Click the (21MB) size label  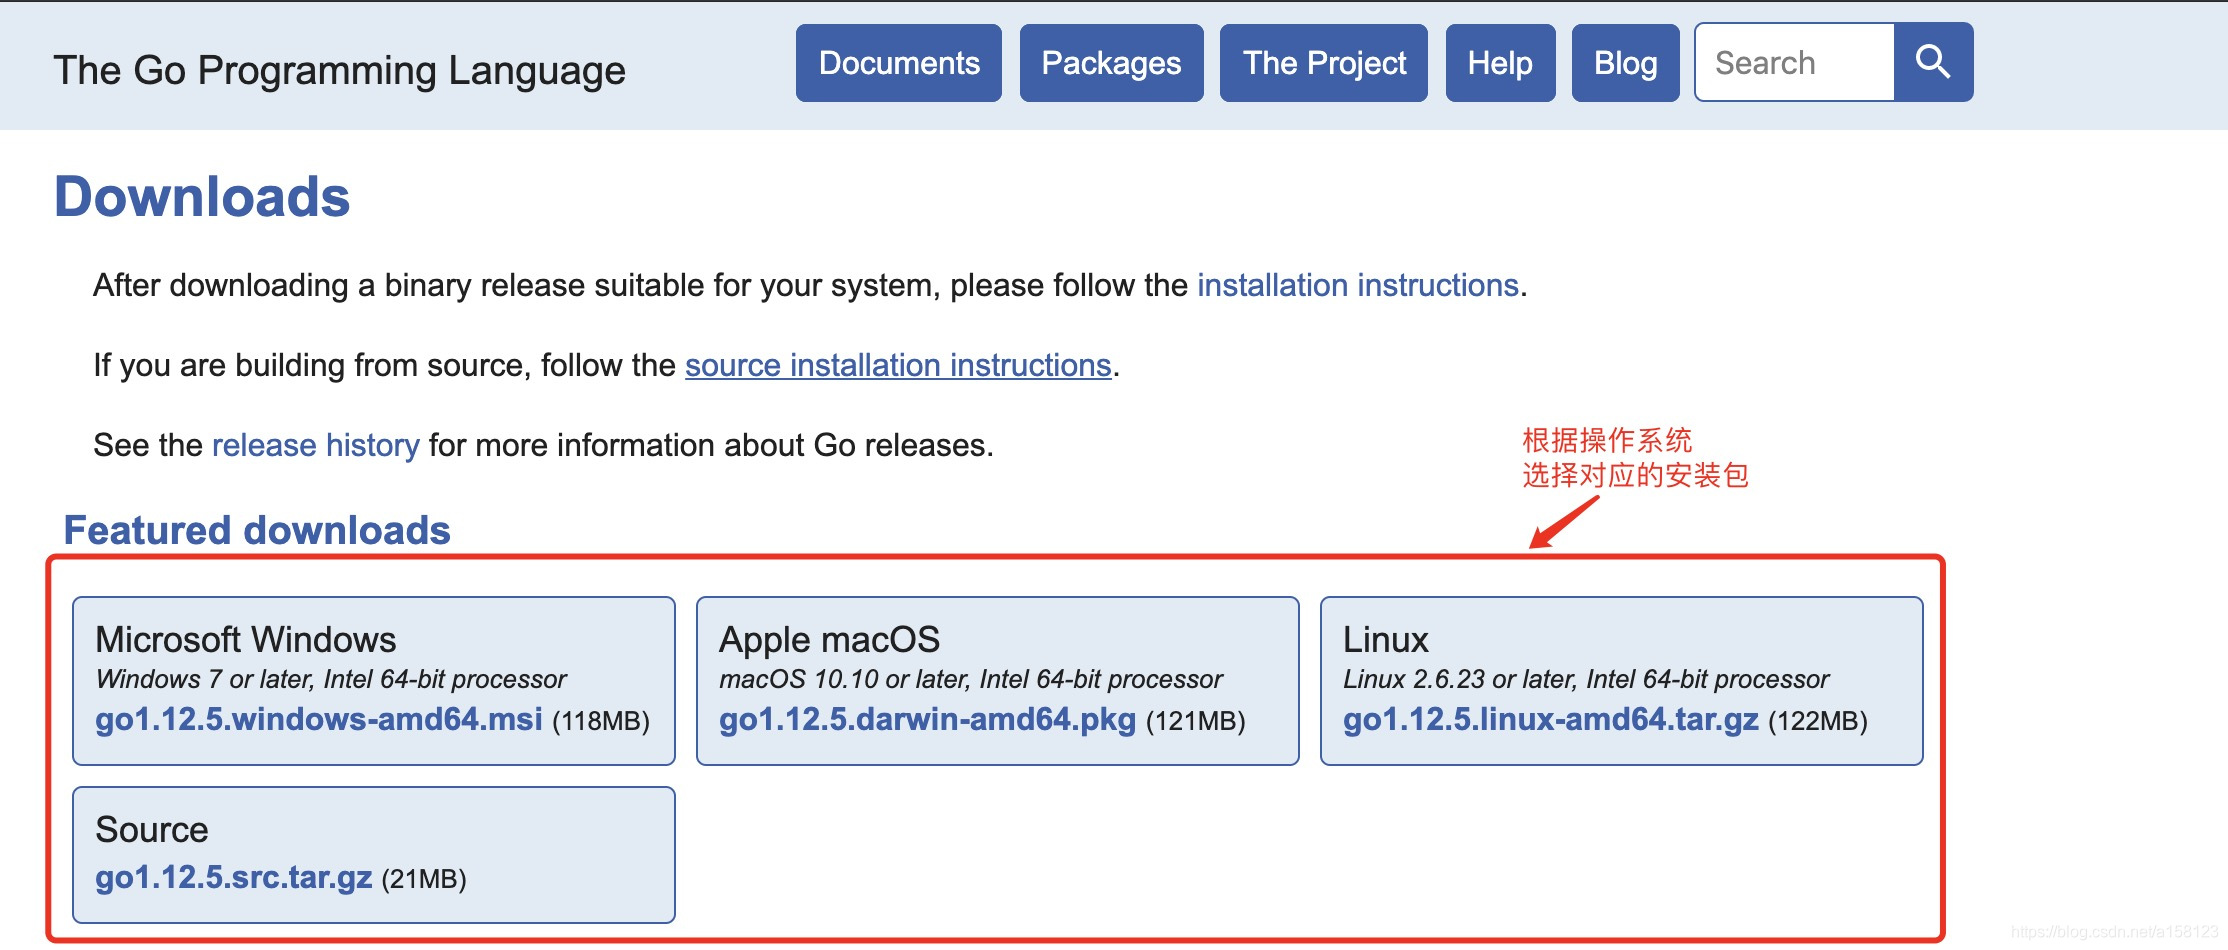tap(424, 879)
